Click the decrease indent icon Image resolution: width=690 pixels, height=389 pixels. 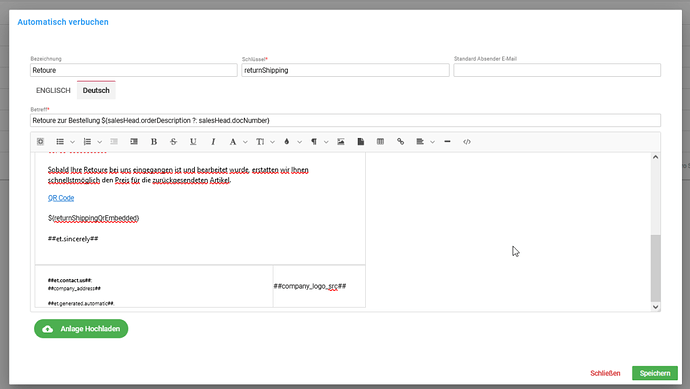(x=114, y=142)
